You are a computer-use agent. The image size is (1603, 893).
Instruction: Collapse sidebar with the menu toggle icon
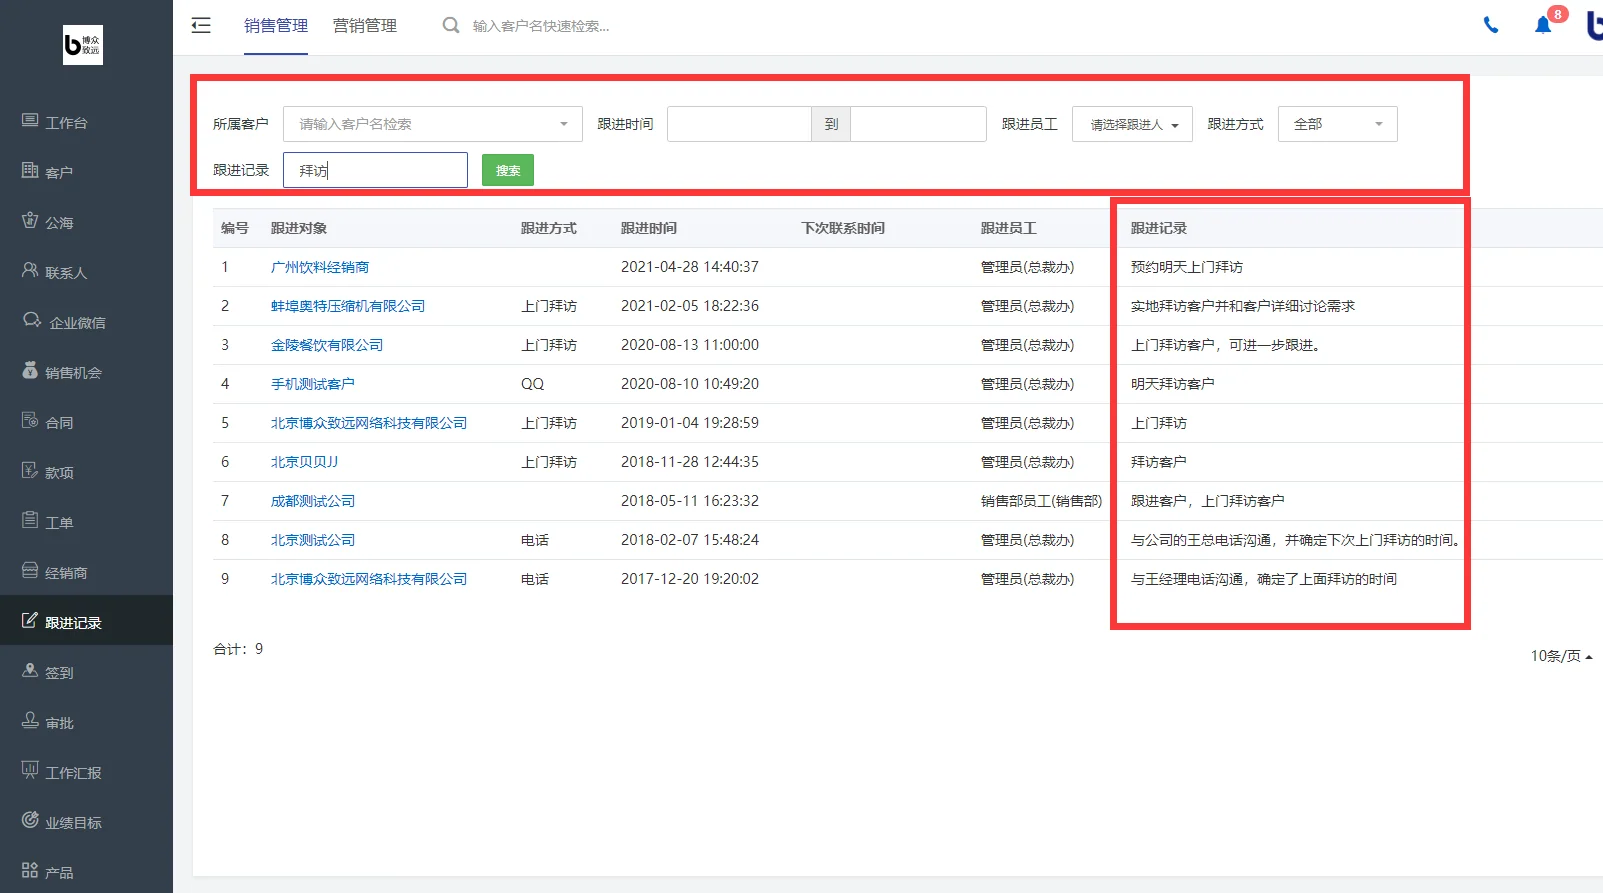click(x=201, y=25)
